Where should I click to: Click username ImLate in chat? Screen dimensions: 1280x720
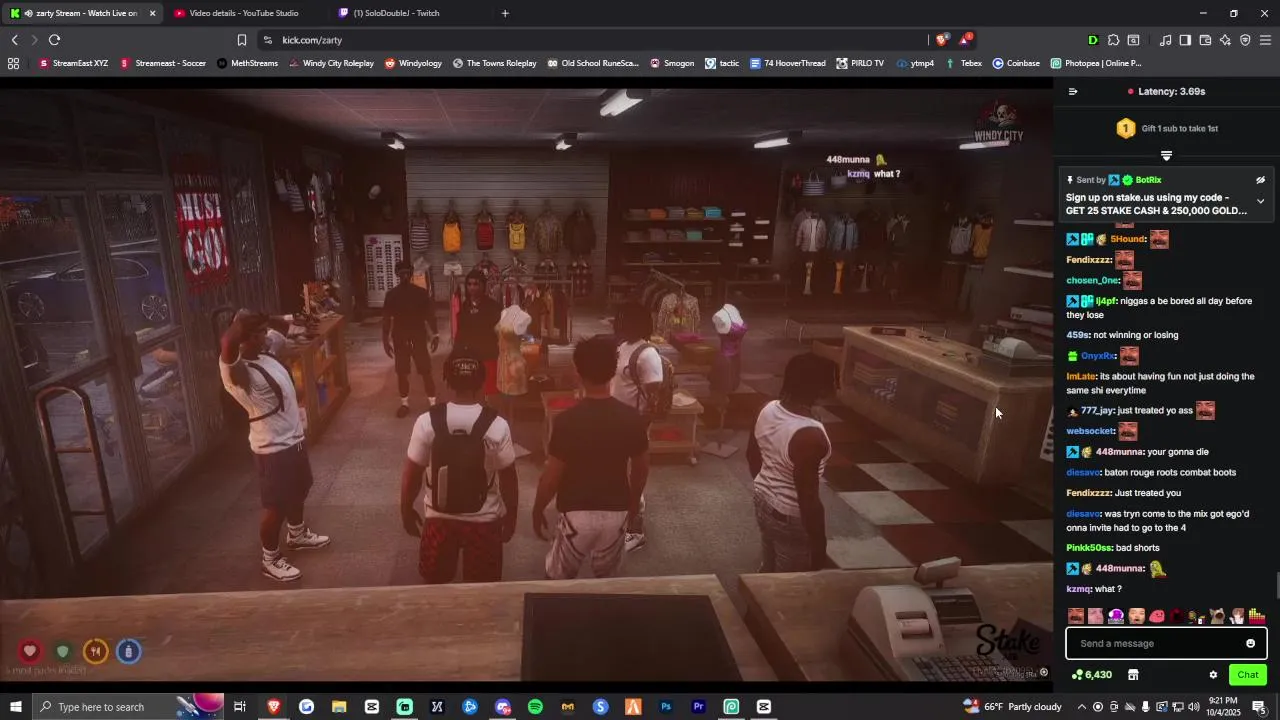(1081, 376)
